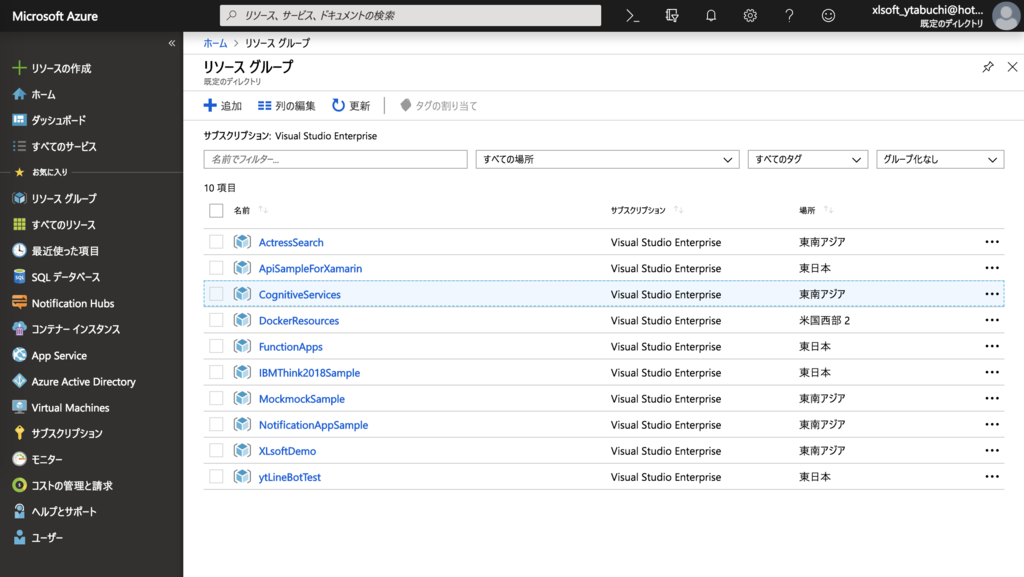Check the CognitiveServices row checkbox
The image size is (1024, 577).
click(216, 294)
